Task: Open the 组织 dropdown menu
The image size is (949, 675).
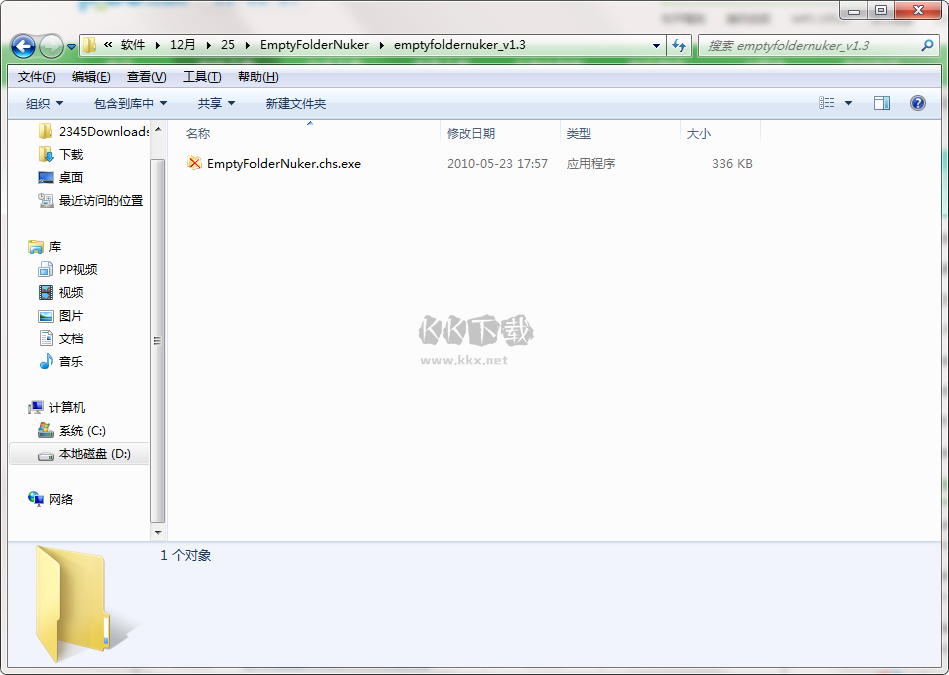Action: [x=45, y=102]
